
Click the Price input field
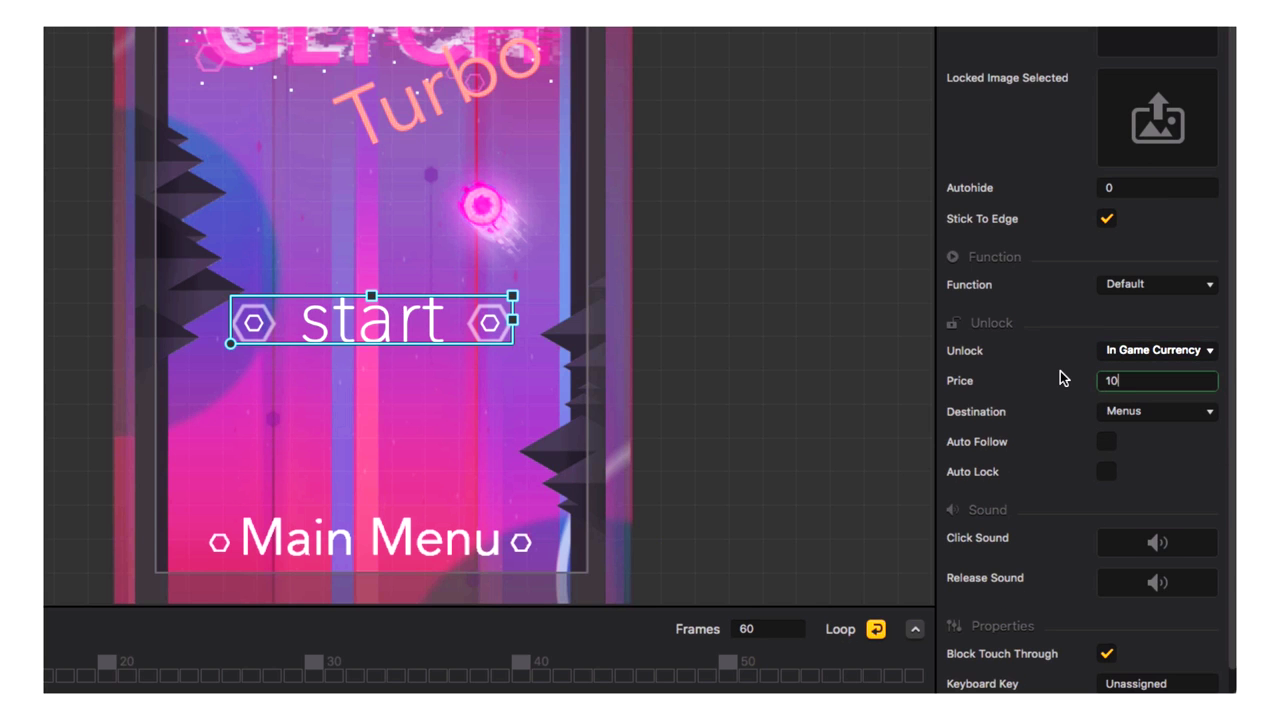click(1157, 381)
